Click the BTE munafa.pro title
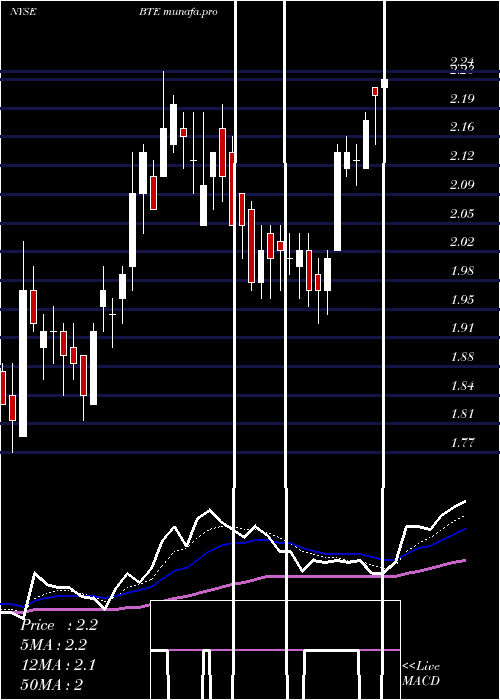 click(178, 12)
